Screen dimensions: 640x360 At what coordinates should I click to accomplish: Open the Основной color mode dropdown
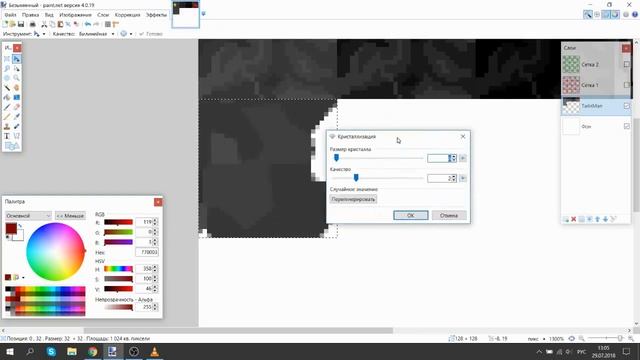28,216
